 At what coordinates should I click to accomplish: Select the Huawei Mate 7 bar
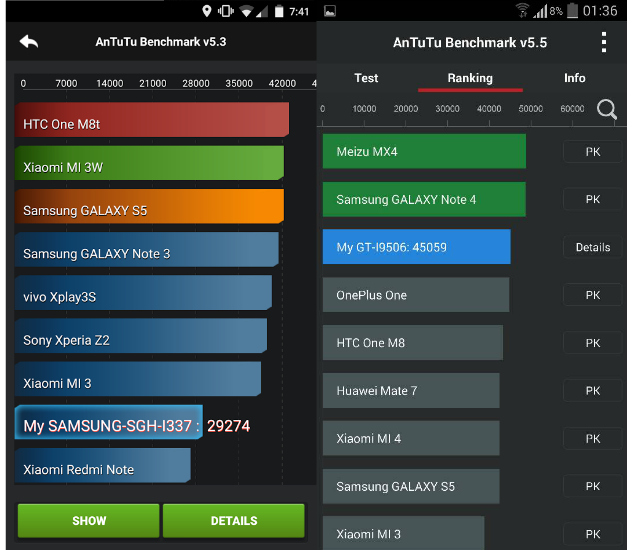point(411,390)
